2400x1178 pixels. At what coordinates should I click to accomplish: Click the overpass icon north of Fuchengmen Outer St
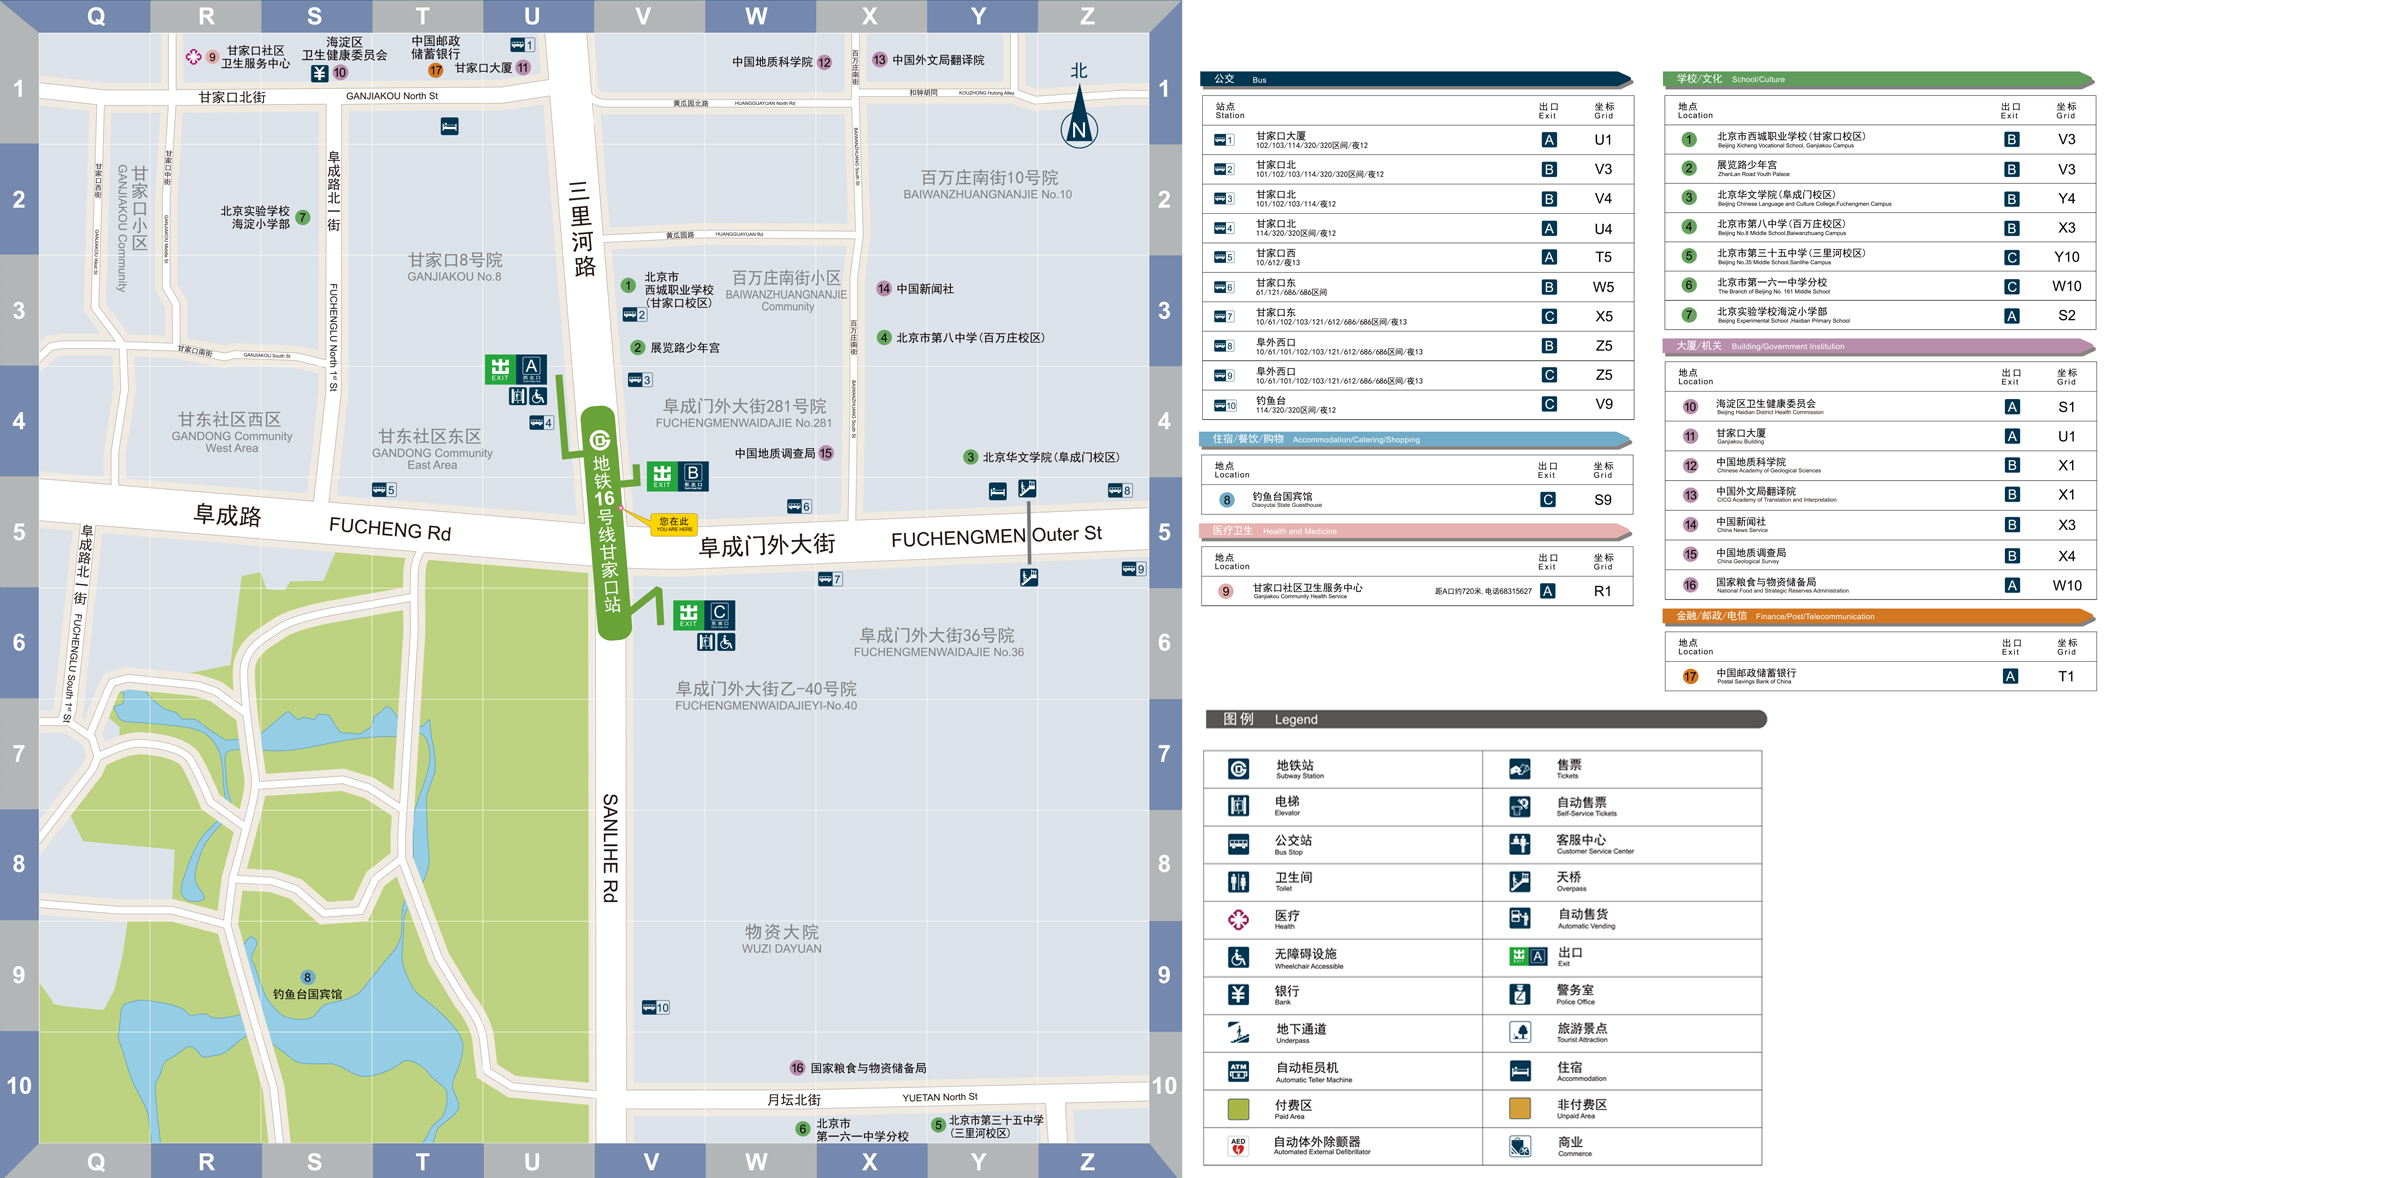click(1027, 488)
